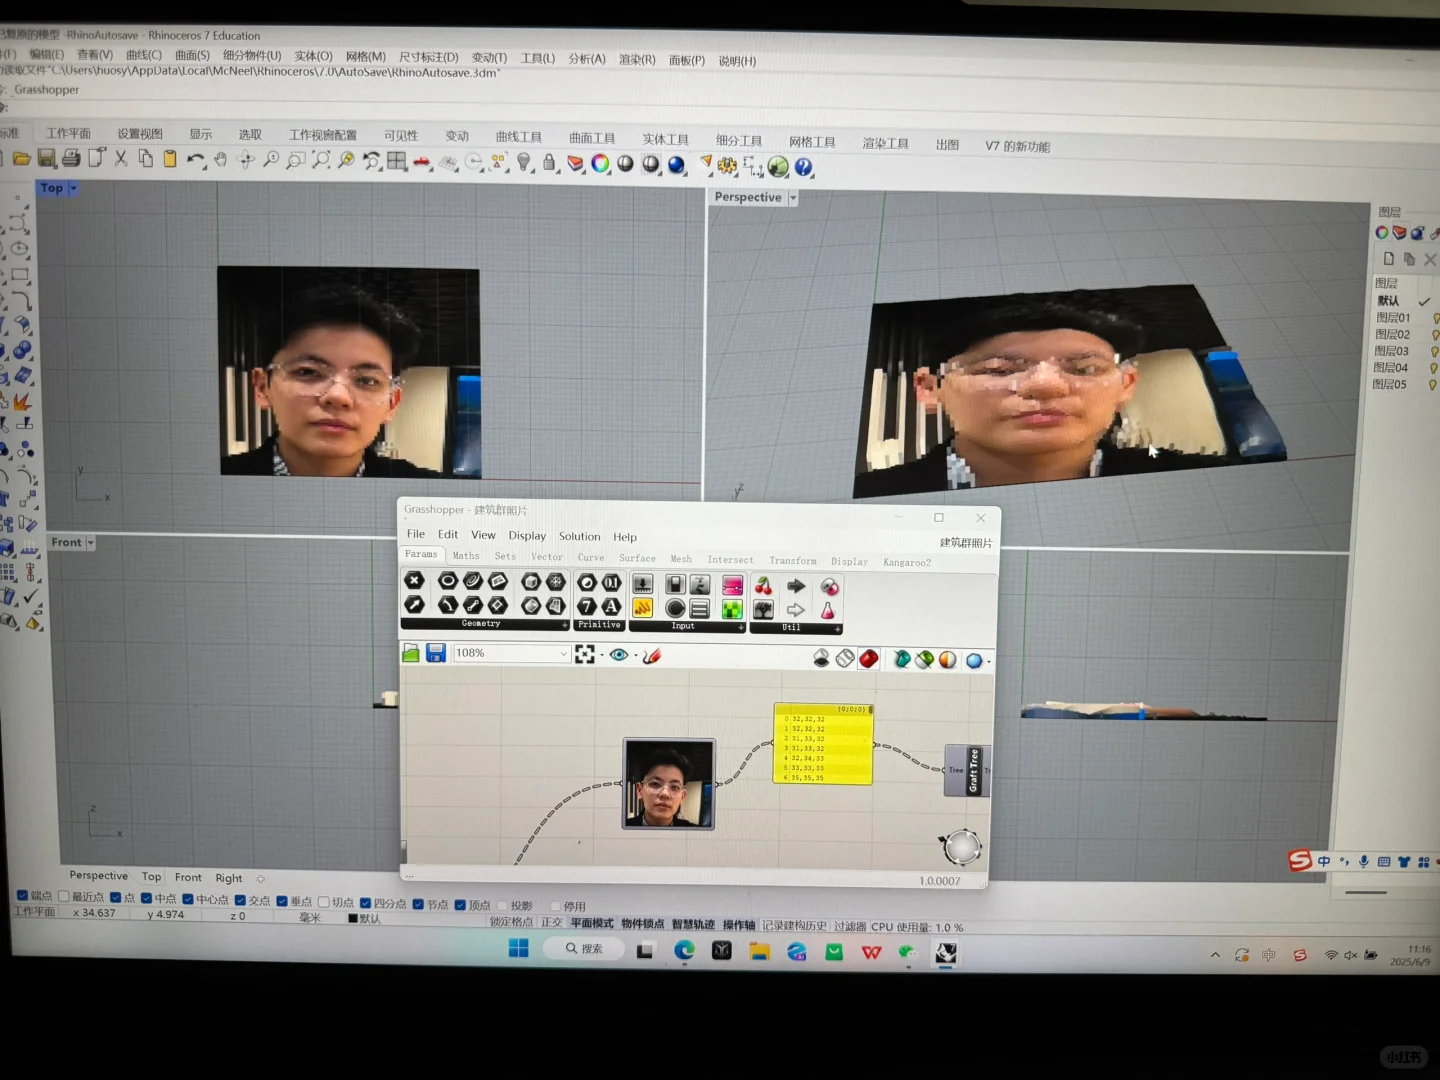
Task: Select the flask icon in the Util group
Action: [828, 610]
